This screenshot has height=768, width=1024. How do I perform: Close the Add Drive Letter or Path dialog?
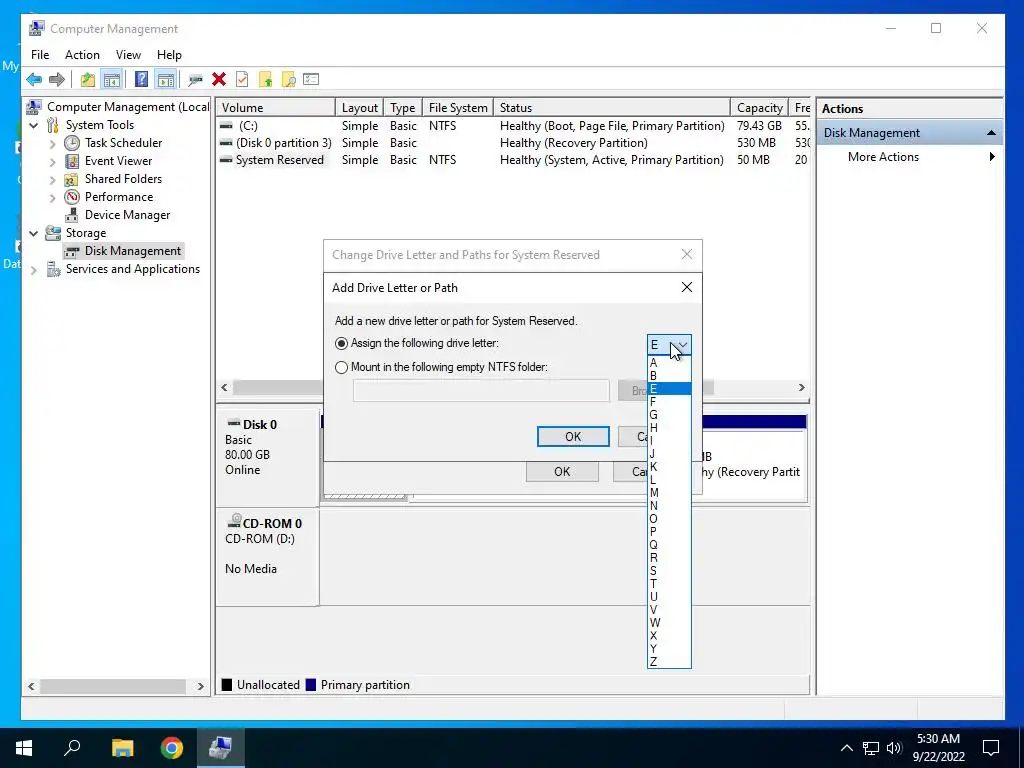(x=686, y=287)
